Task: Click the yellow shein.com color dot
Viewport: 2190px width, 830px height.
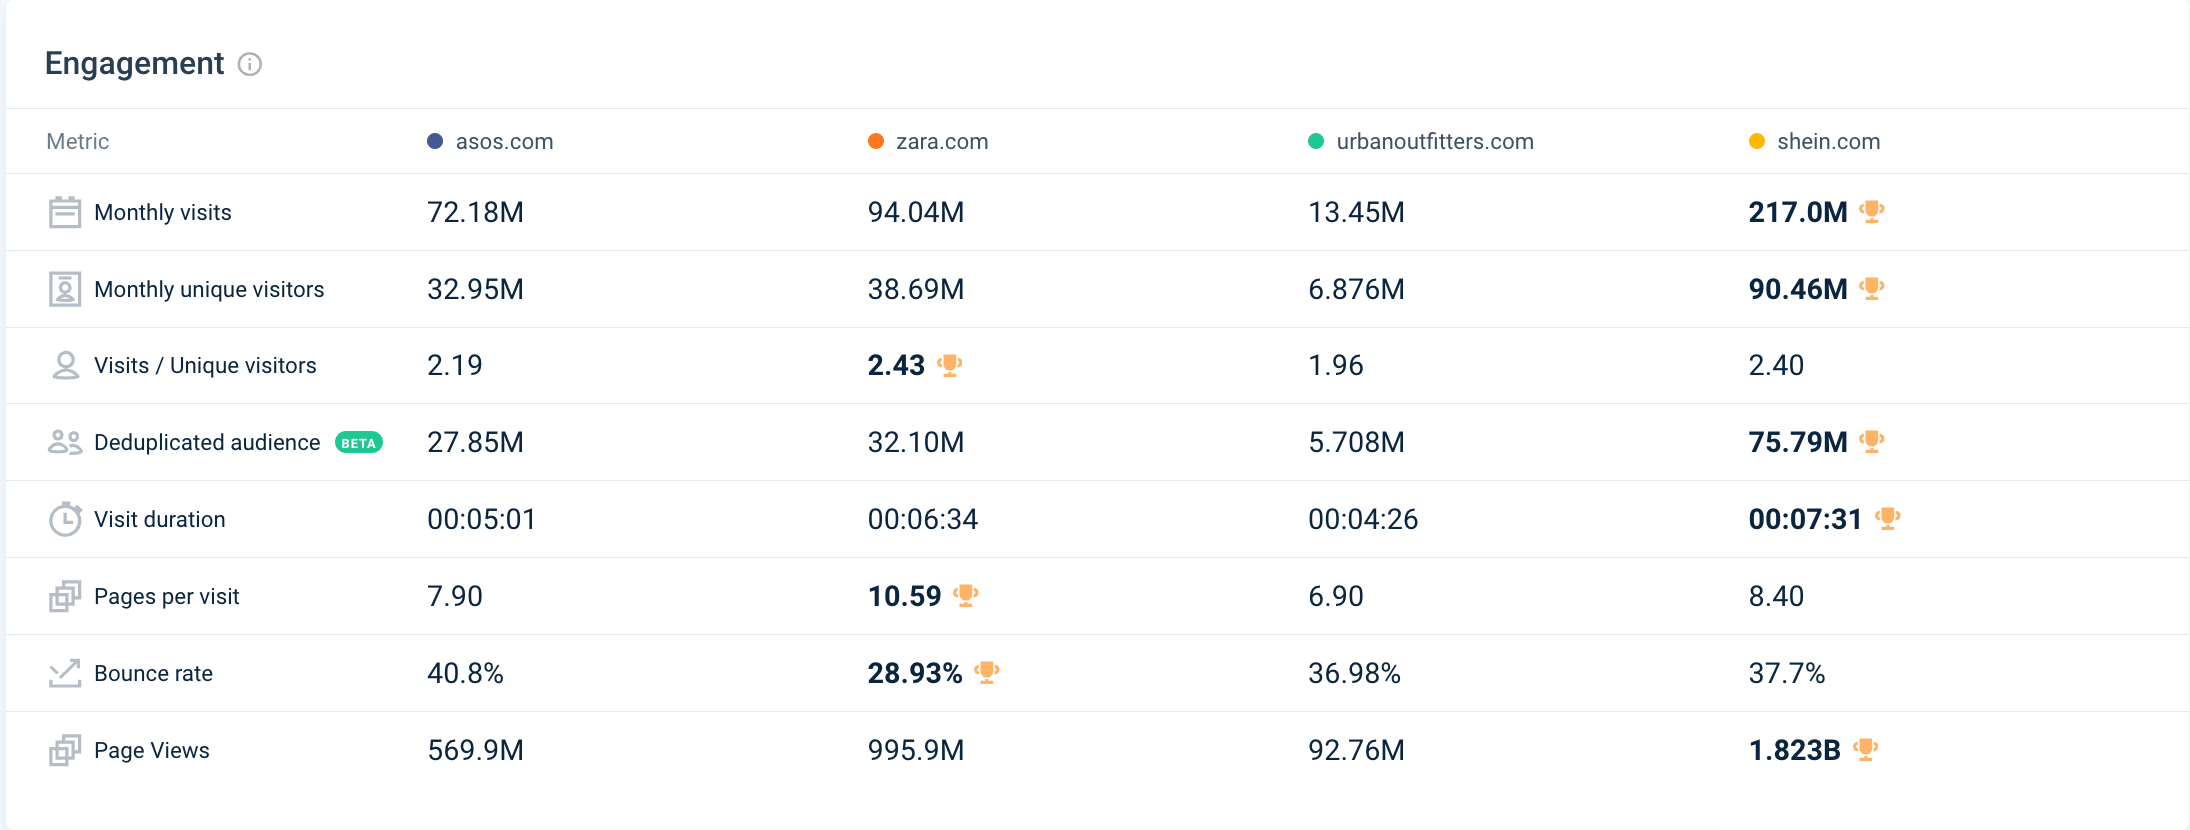Action: tap(1757, 141)
